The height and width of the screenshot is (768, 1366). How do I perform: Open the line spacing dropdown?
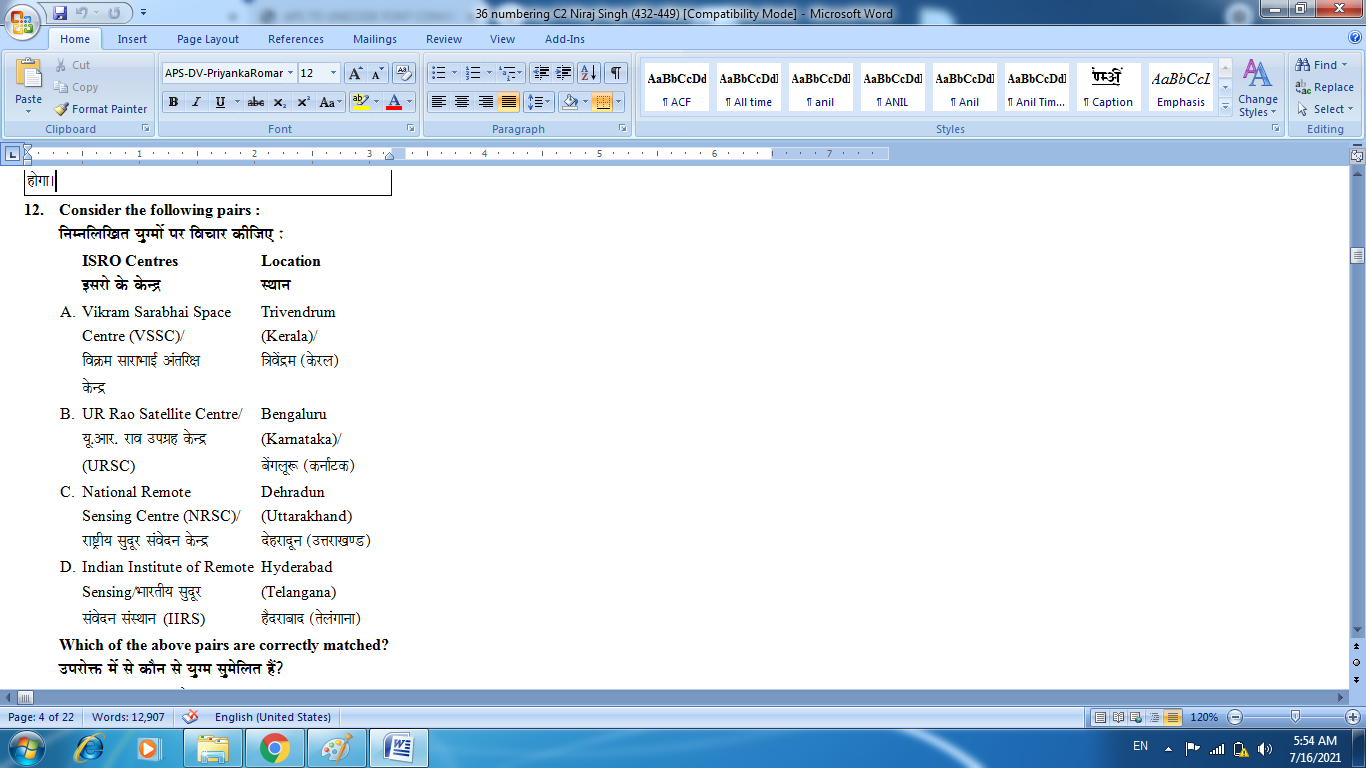539,102
